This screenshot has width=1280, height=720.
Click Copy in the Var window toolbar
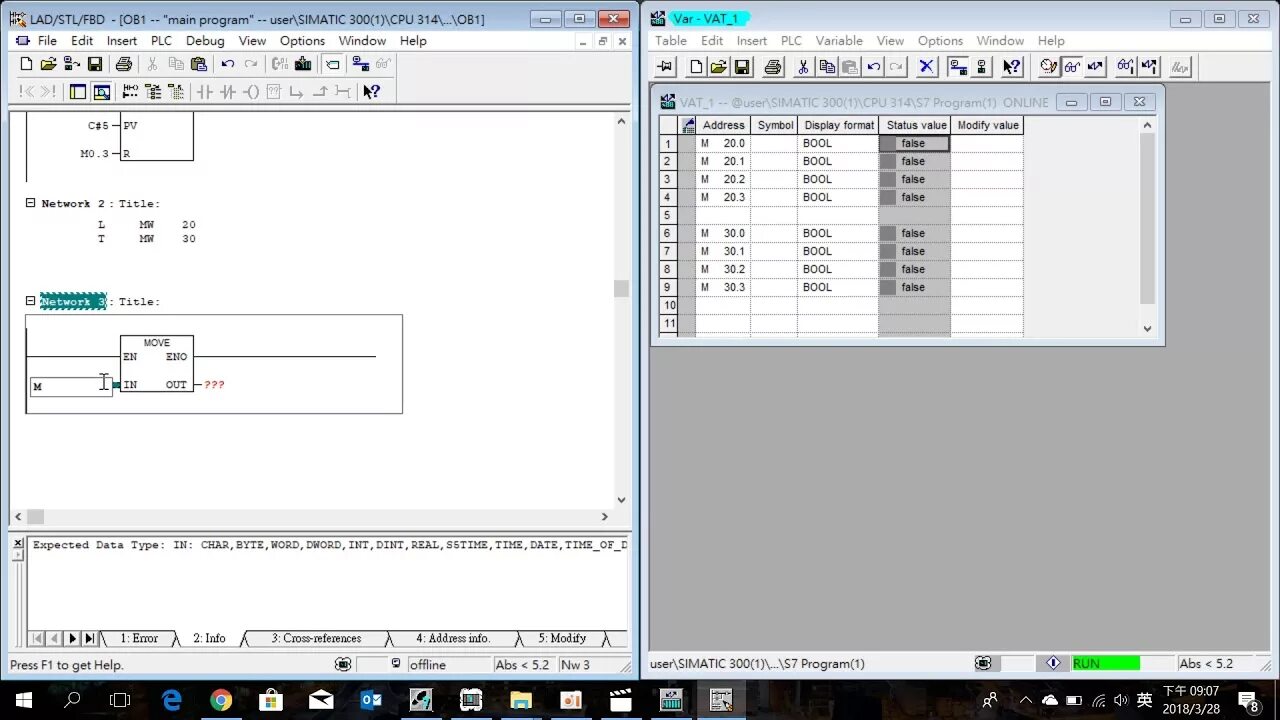(827, 67)
